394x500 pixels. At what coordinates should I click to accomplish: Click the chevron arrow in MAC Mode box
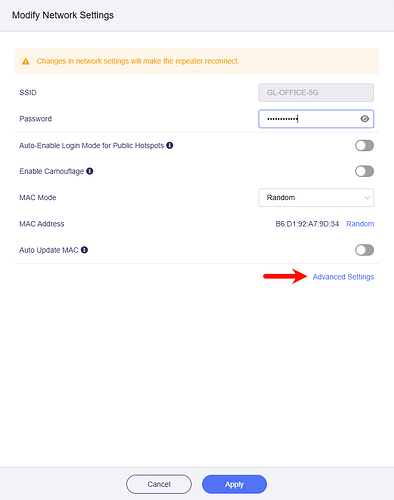(x=367, y=198)
